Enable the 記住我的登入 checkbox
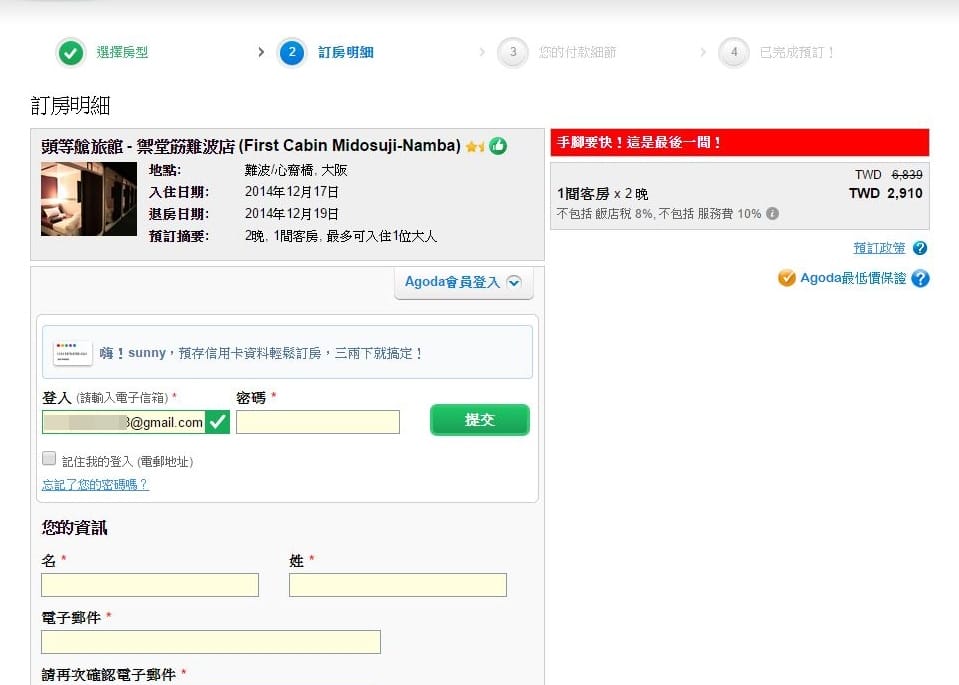This screenshot has height=685, width=959. click(x=49, y=458)
